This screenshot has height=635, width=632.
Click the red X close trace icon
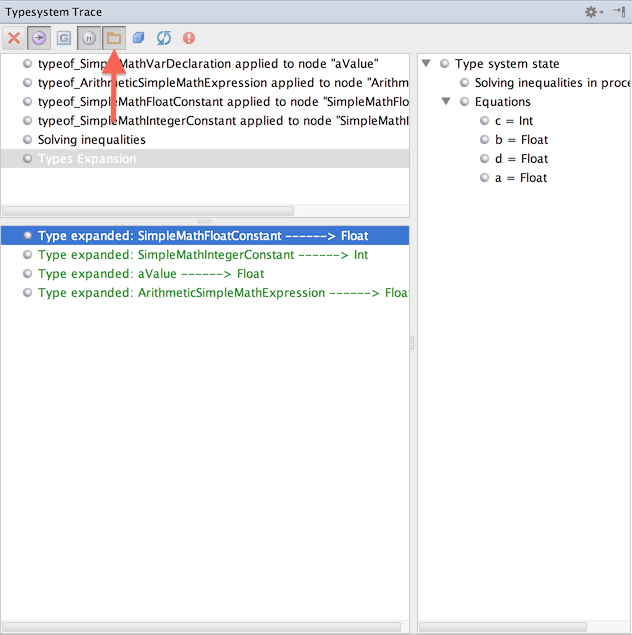click(14, 38)
